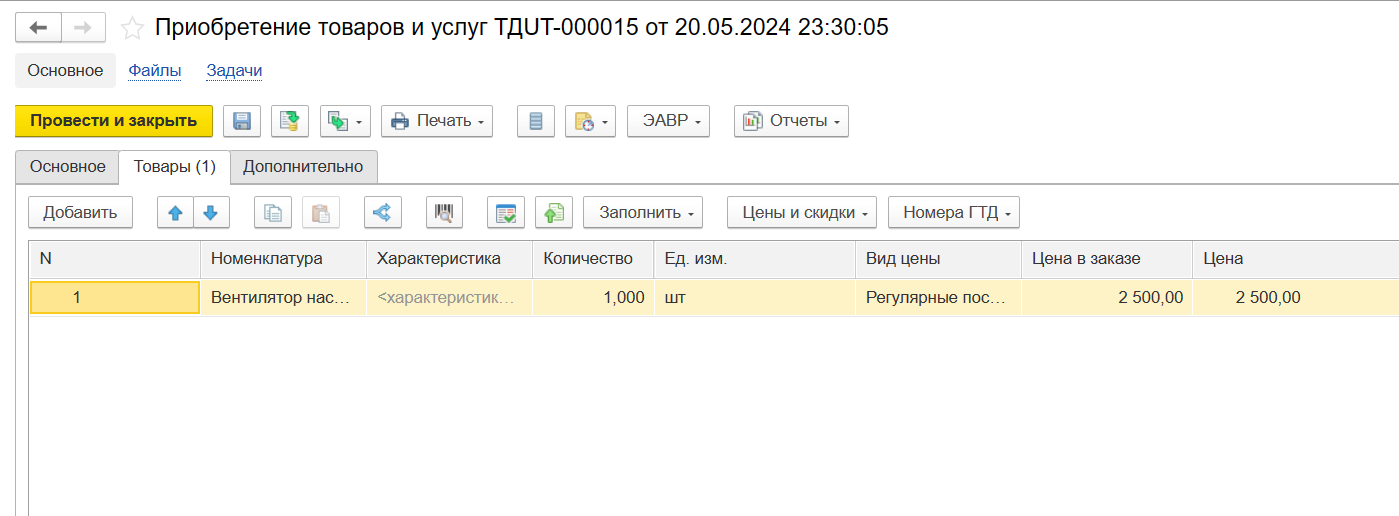
Task: Move the row down with blue arrow
Action: pyautogui.click(x=211, y=212)
